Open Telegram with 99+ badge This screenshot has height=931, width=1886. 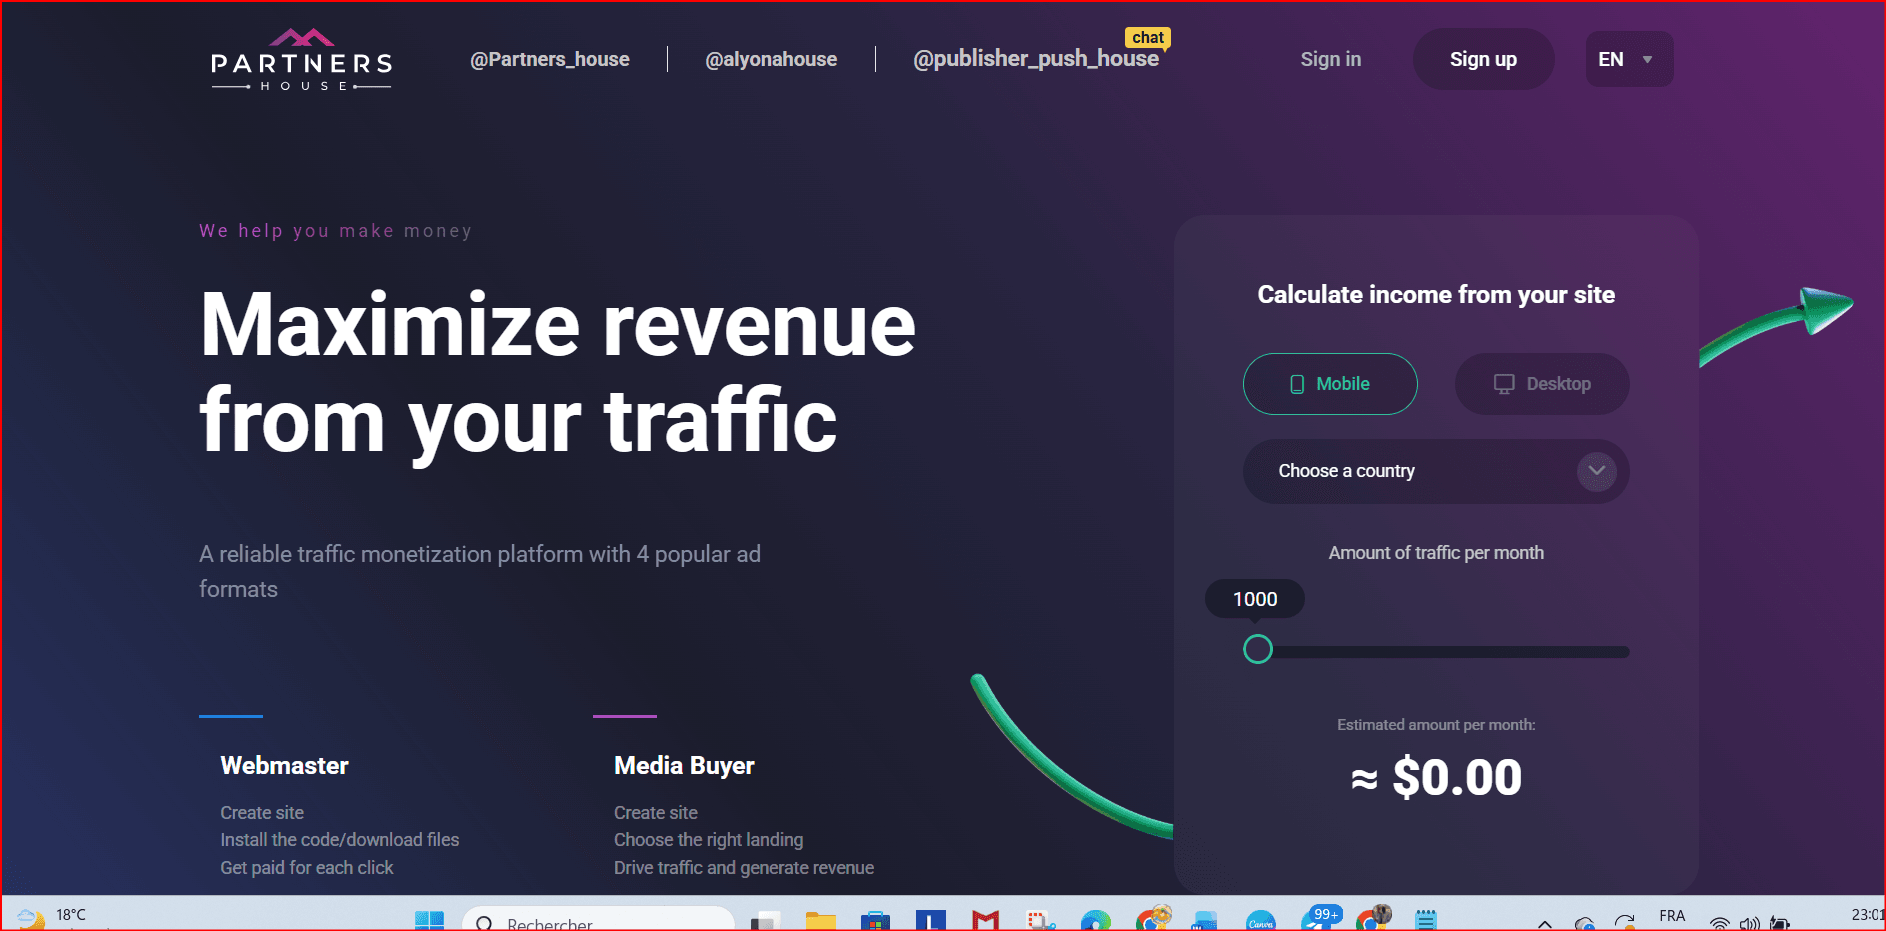point(1317,921)
